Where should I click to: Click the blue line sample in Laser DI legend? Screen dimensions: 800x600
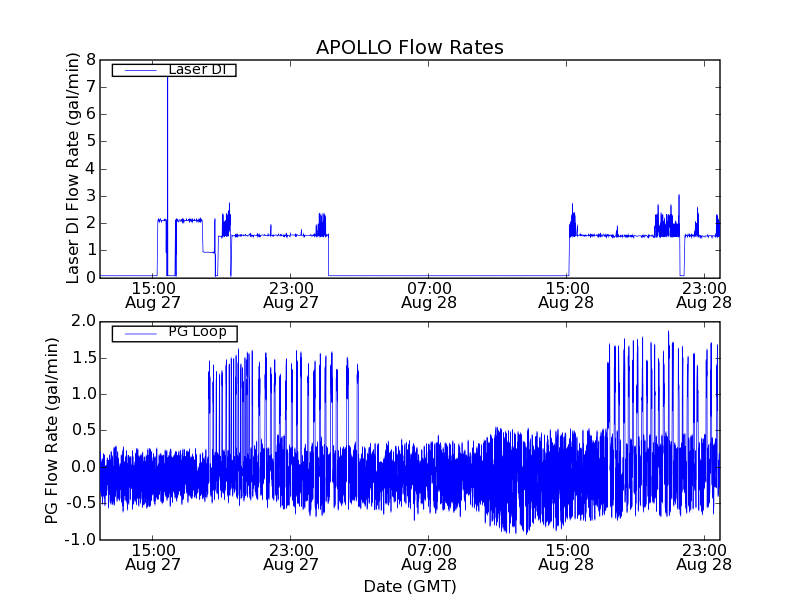click(x=140, y=70)
